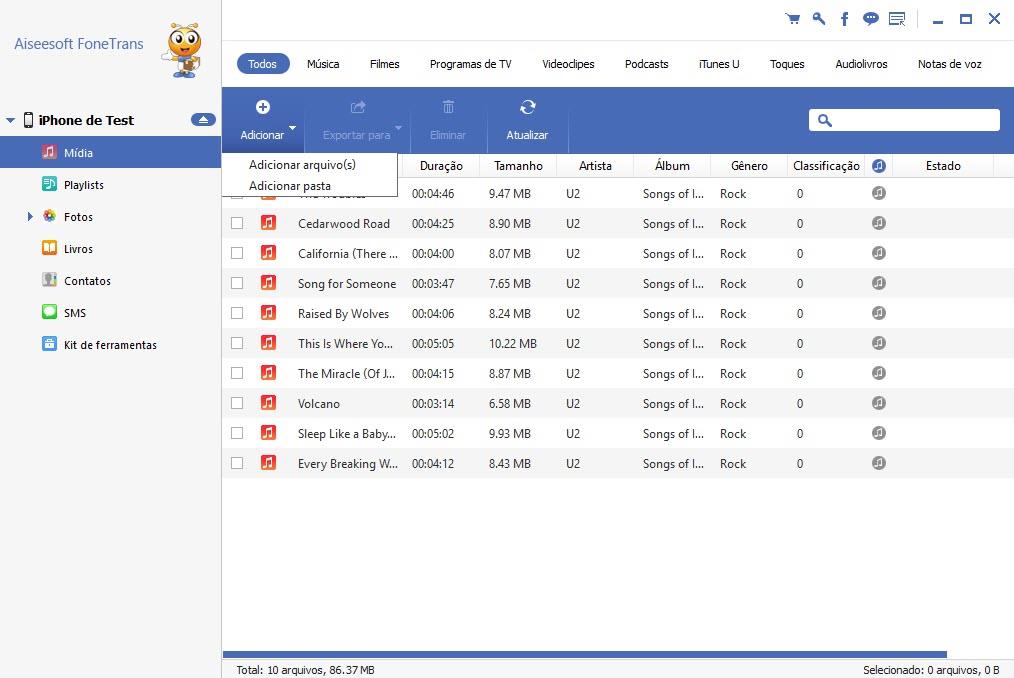Click the bee mascot logo

tap(184, 50)
